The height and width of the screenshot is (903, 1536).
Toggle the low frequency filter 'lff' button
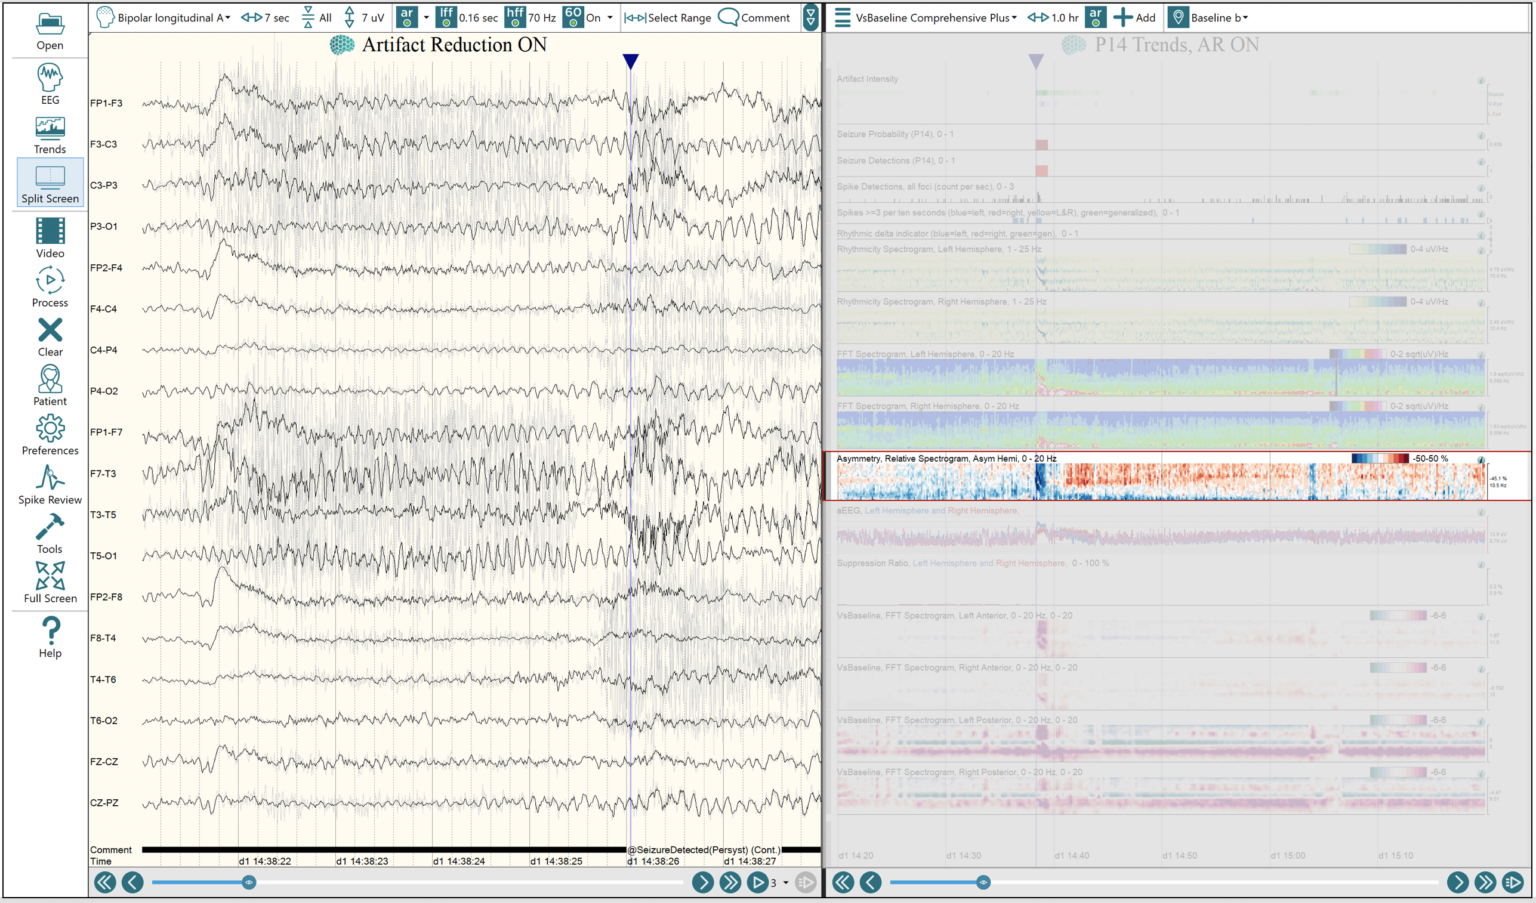click(x=446, y=17)
